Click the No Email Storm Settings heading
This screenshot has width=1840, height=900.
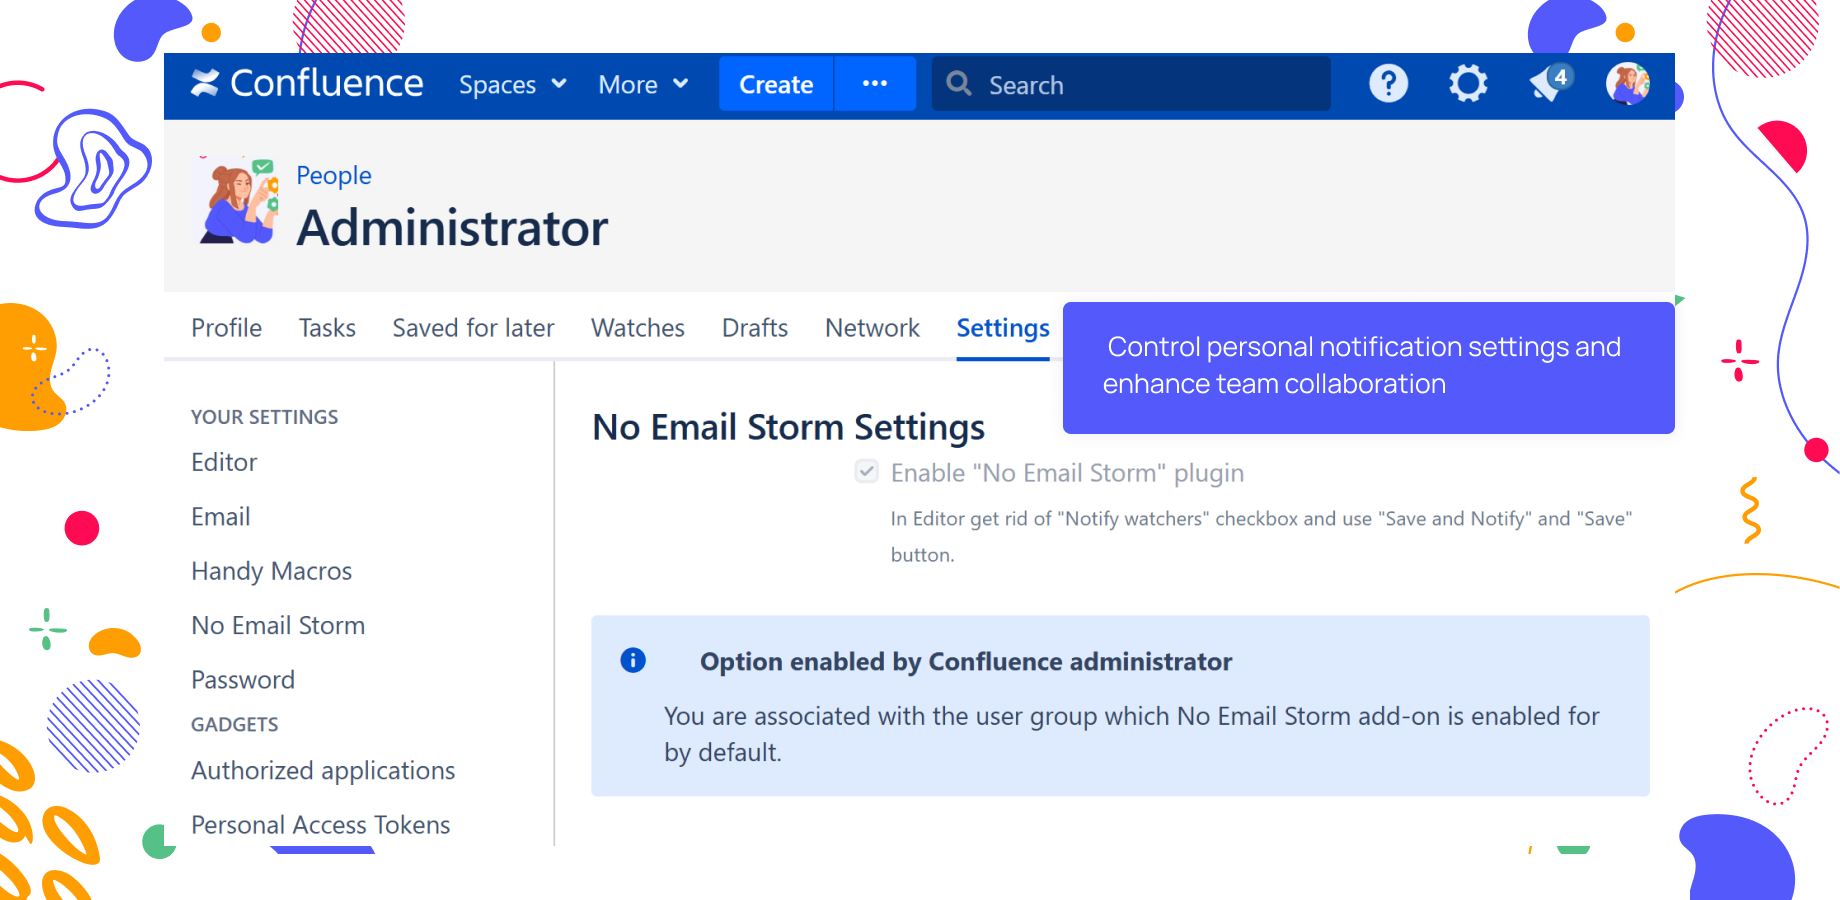(x=789, y=428)
